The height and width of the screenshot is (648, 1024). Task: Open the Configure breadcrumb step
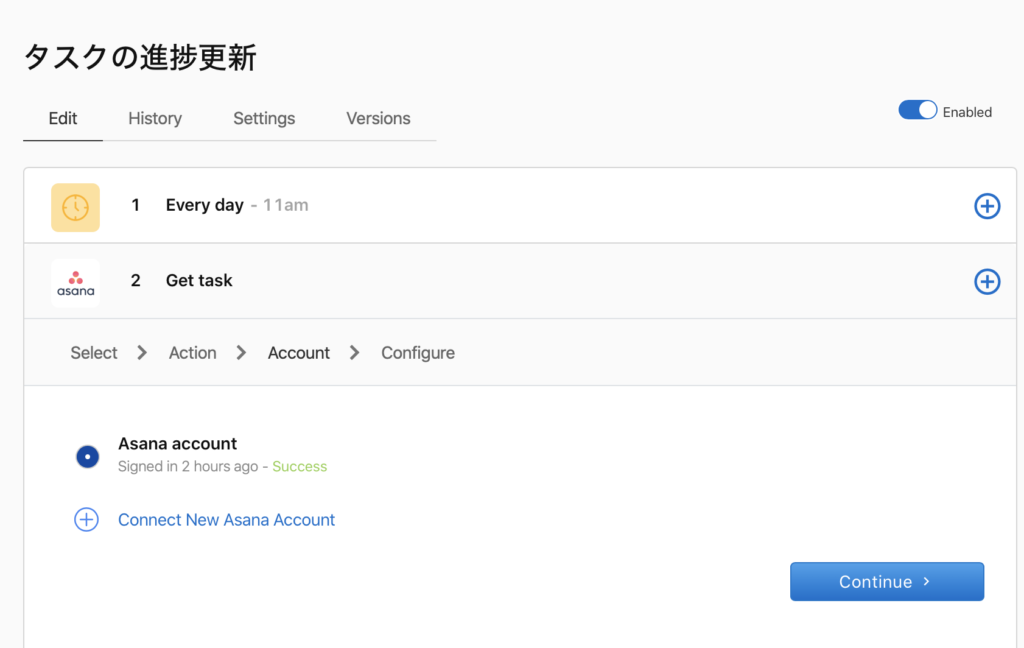(x=417, y=353)
